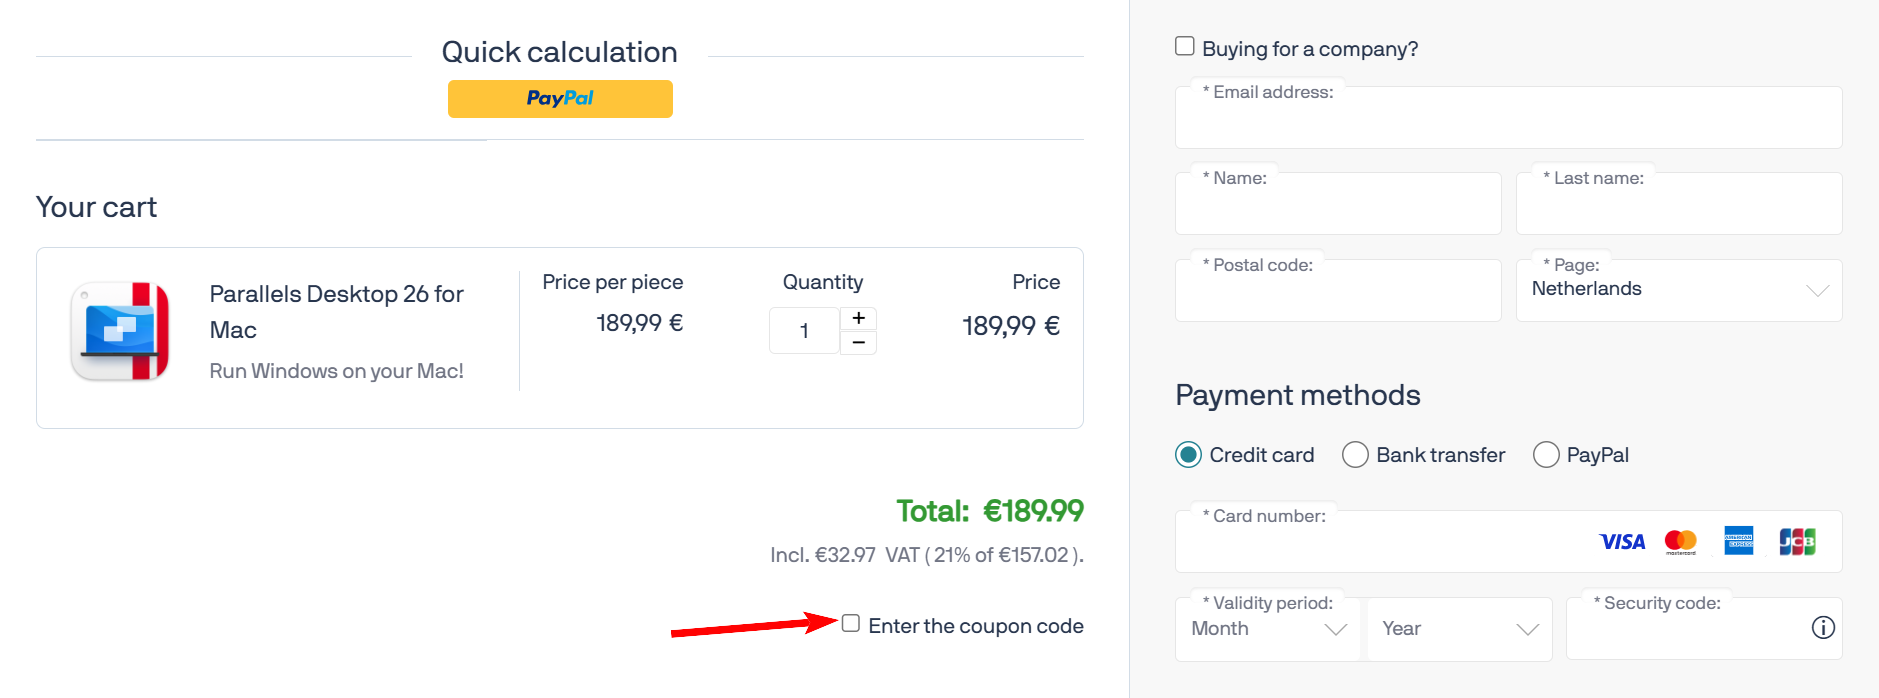The image size is (1879, 698).
Task: Click the security code info icon
Action: coord(1822,628)
